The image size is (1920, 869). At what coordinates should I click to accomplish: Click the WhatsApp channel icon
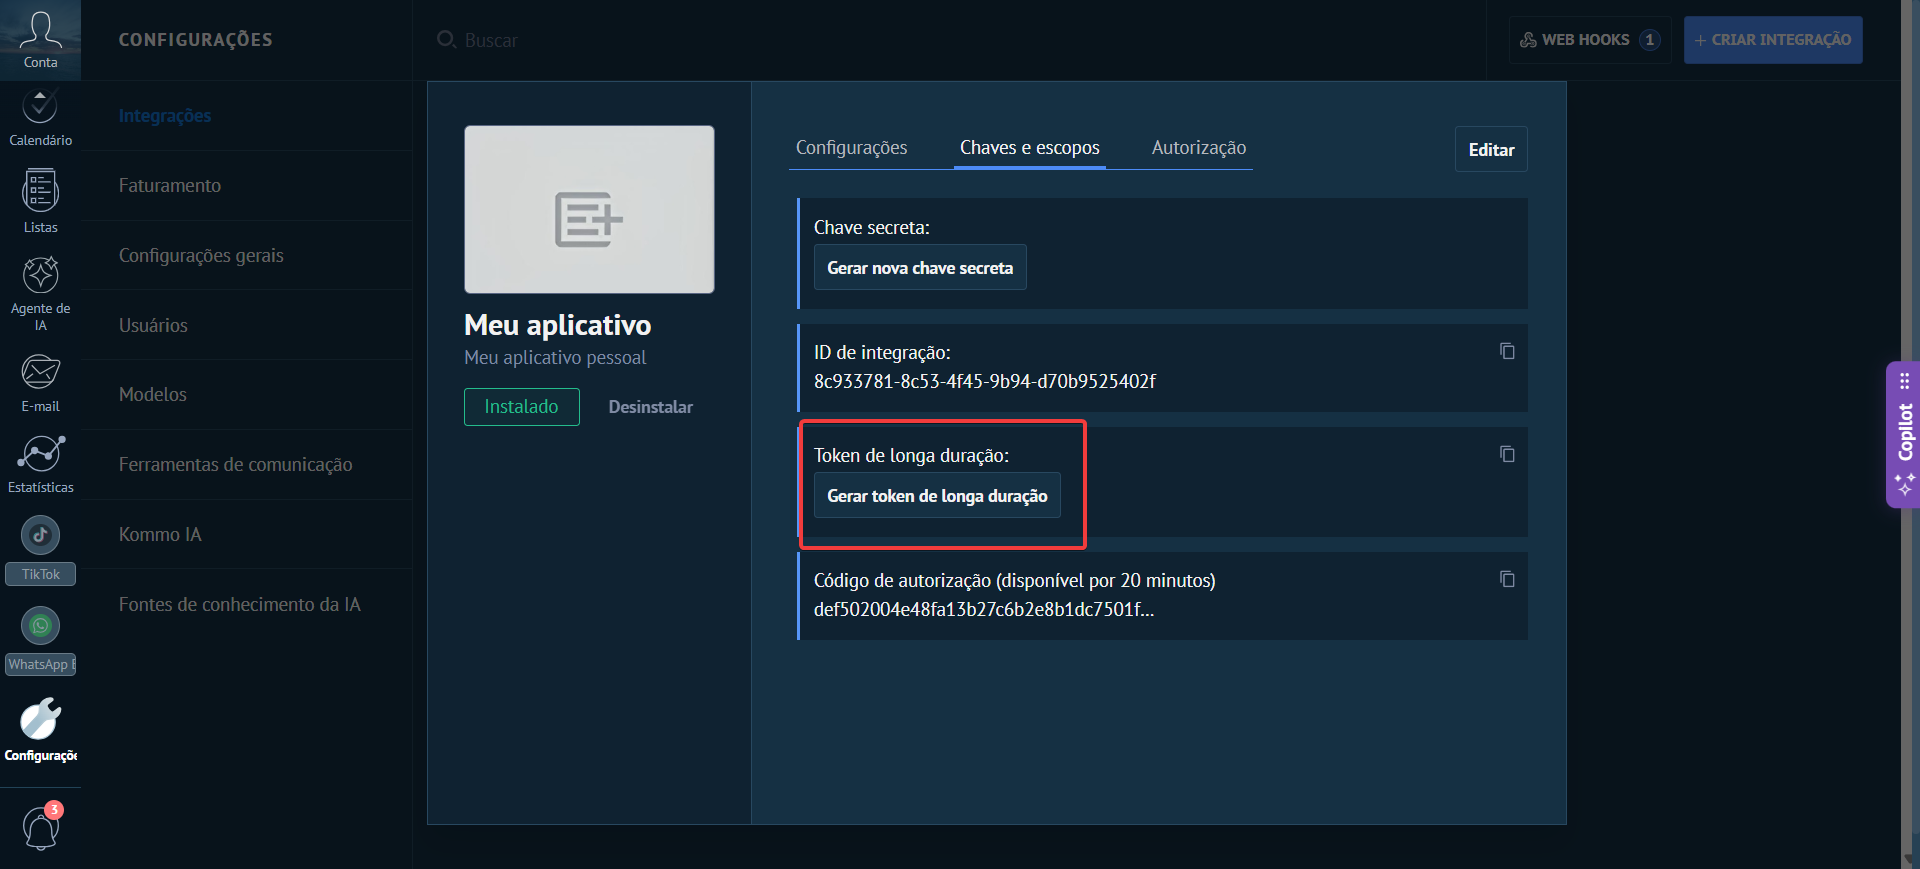40,627
